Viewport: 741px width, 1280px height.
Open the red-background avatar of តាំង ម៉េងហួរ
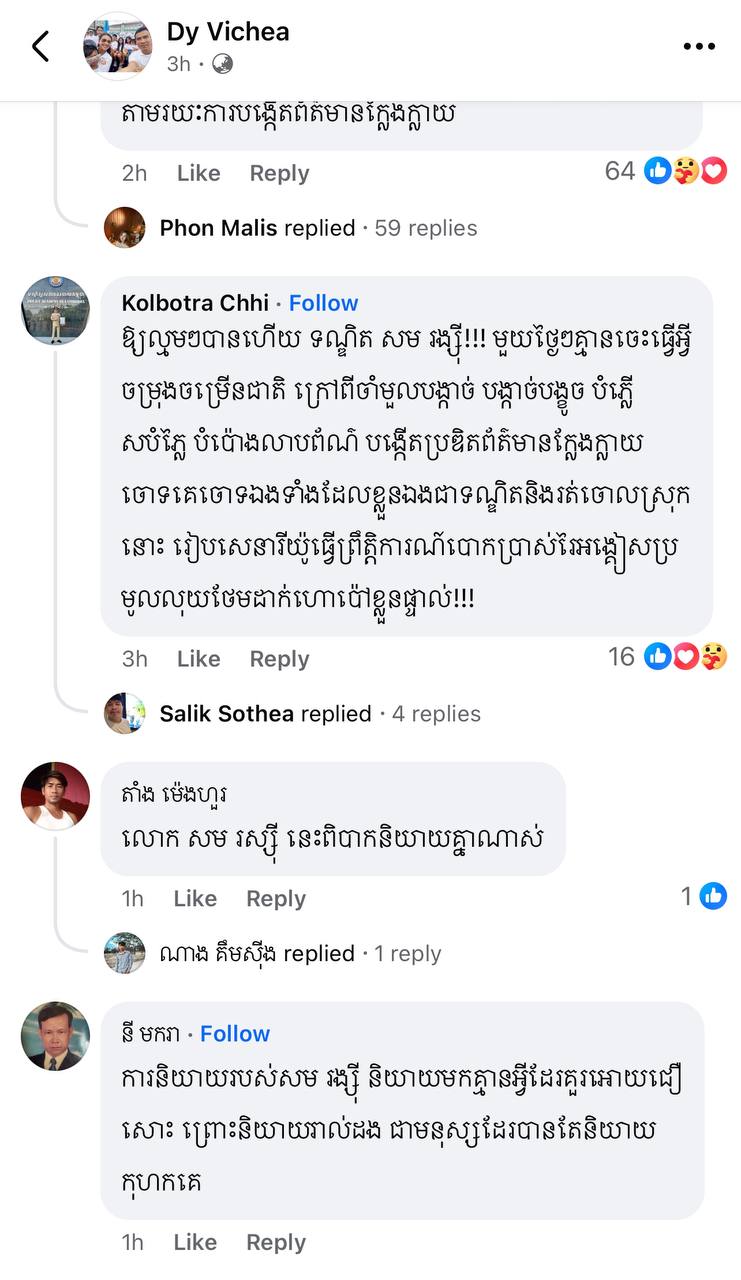tap(55, 796)
